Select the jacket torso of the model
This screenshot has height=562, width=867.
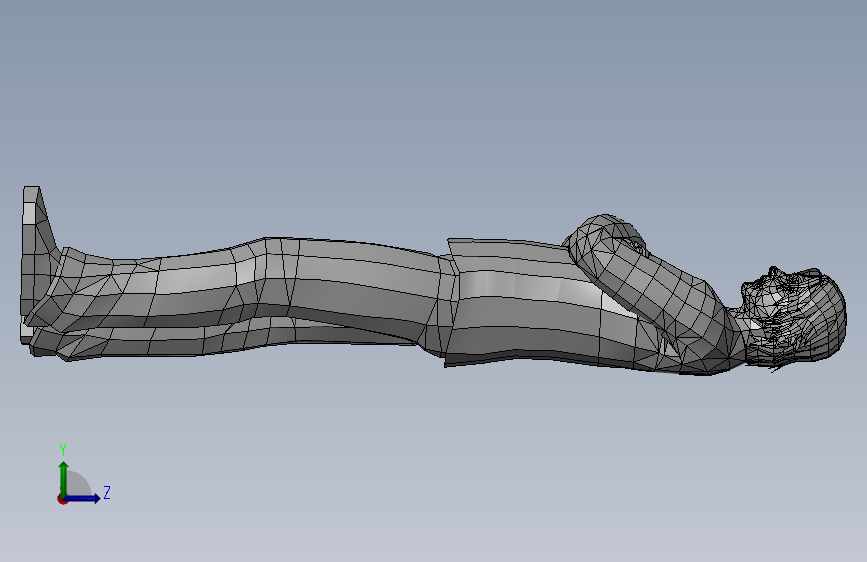tap(553, 304)
